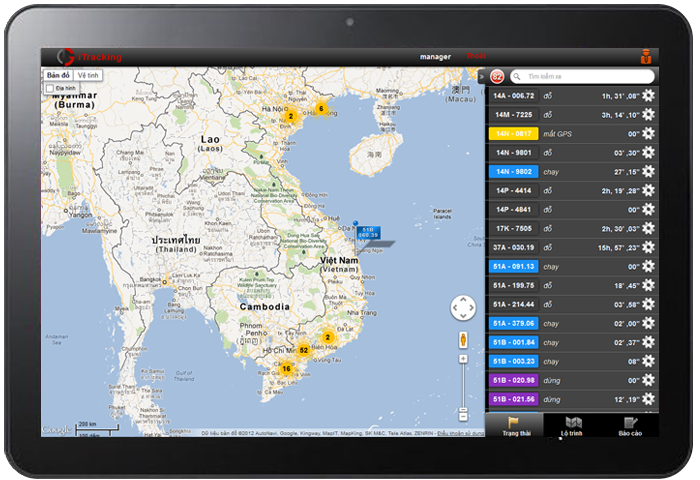Click the iTracking logo
The width and height of the screenshot is (700, 480).
89,57
